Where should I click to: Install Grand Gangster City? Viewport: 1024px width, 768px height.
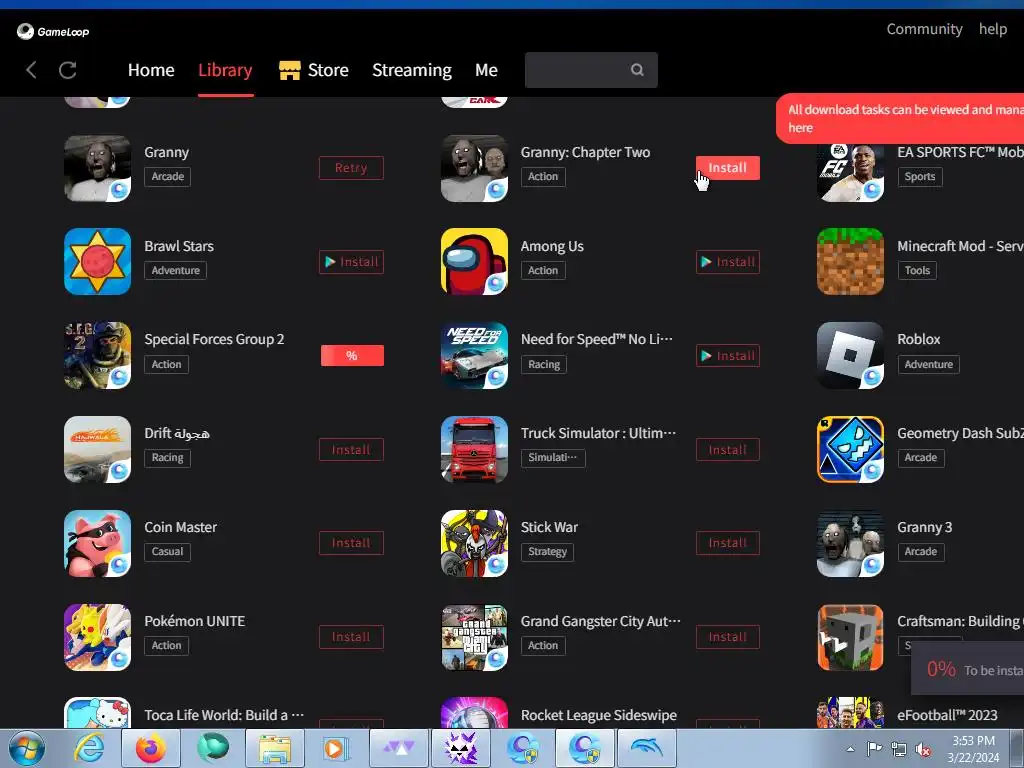pyautogui.click(x=728, y=637)
